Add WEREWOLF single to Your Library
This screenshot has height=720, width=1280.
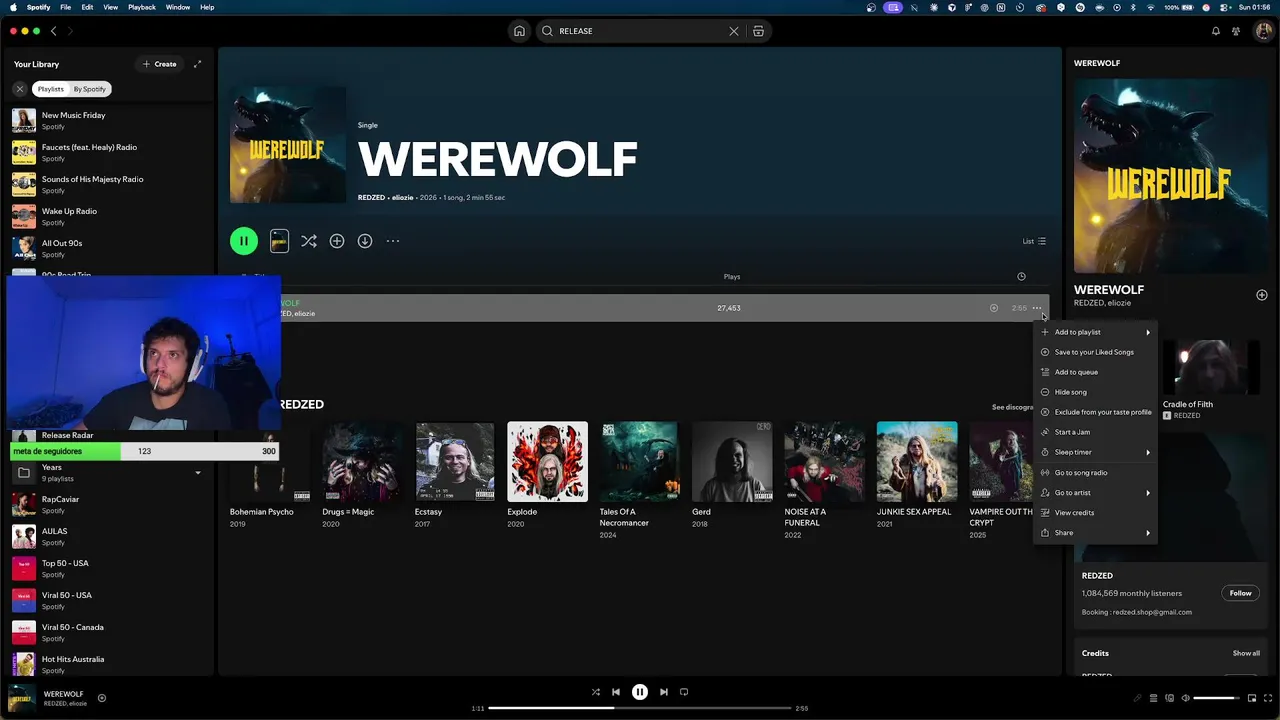pyautogui.click(x=337, y=241)
